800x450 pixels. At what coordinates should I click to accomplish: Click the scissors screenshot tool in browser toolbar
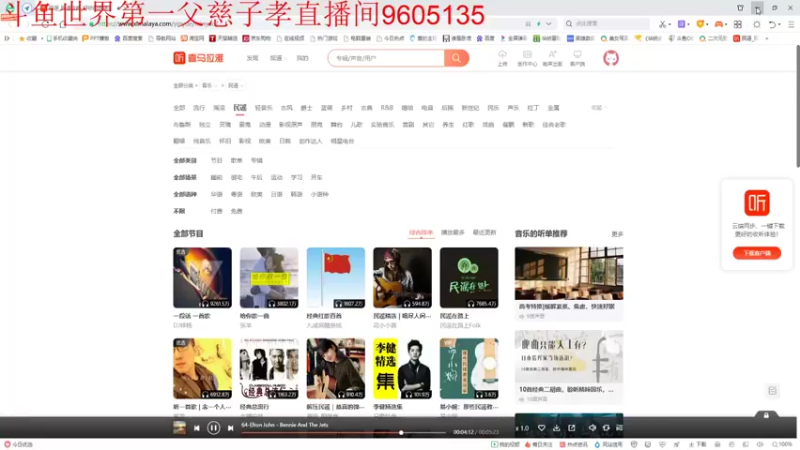[x=662, y=24]
